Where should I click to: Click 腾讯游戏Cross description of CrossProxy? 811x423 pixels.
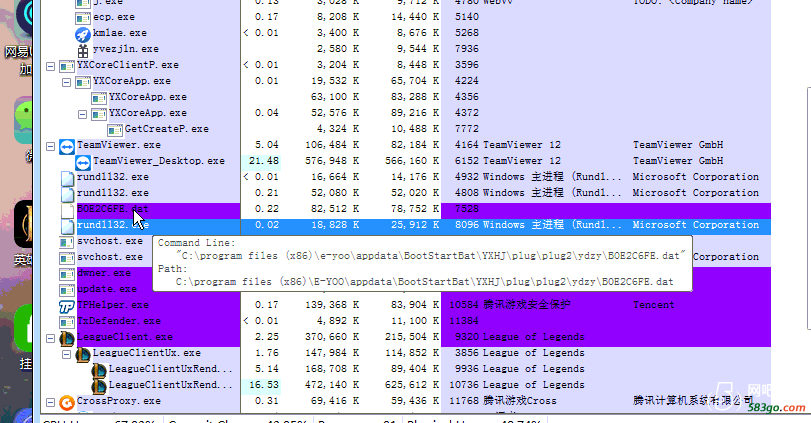tap(520, 401)
